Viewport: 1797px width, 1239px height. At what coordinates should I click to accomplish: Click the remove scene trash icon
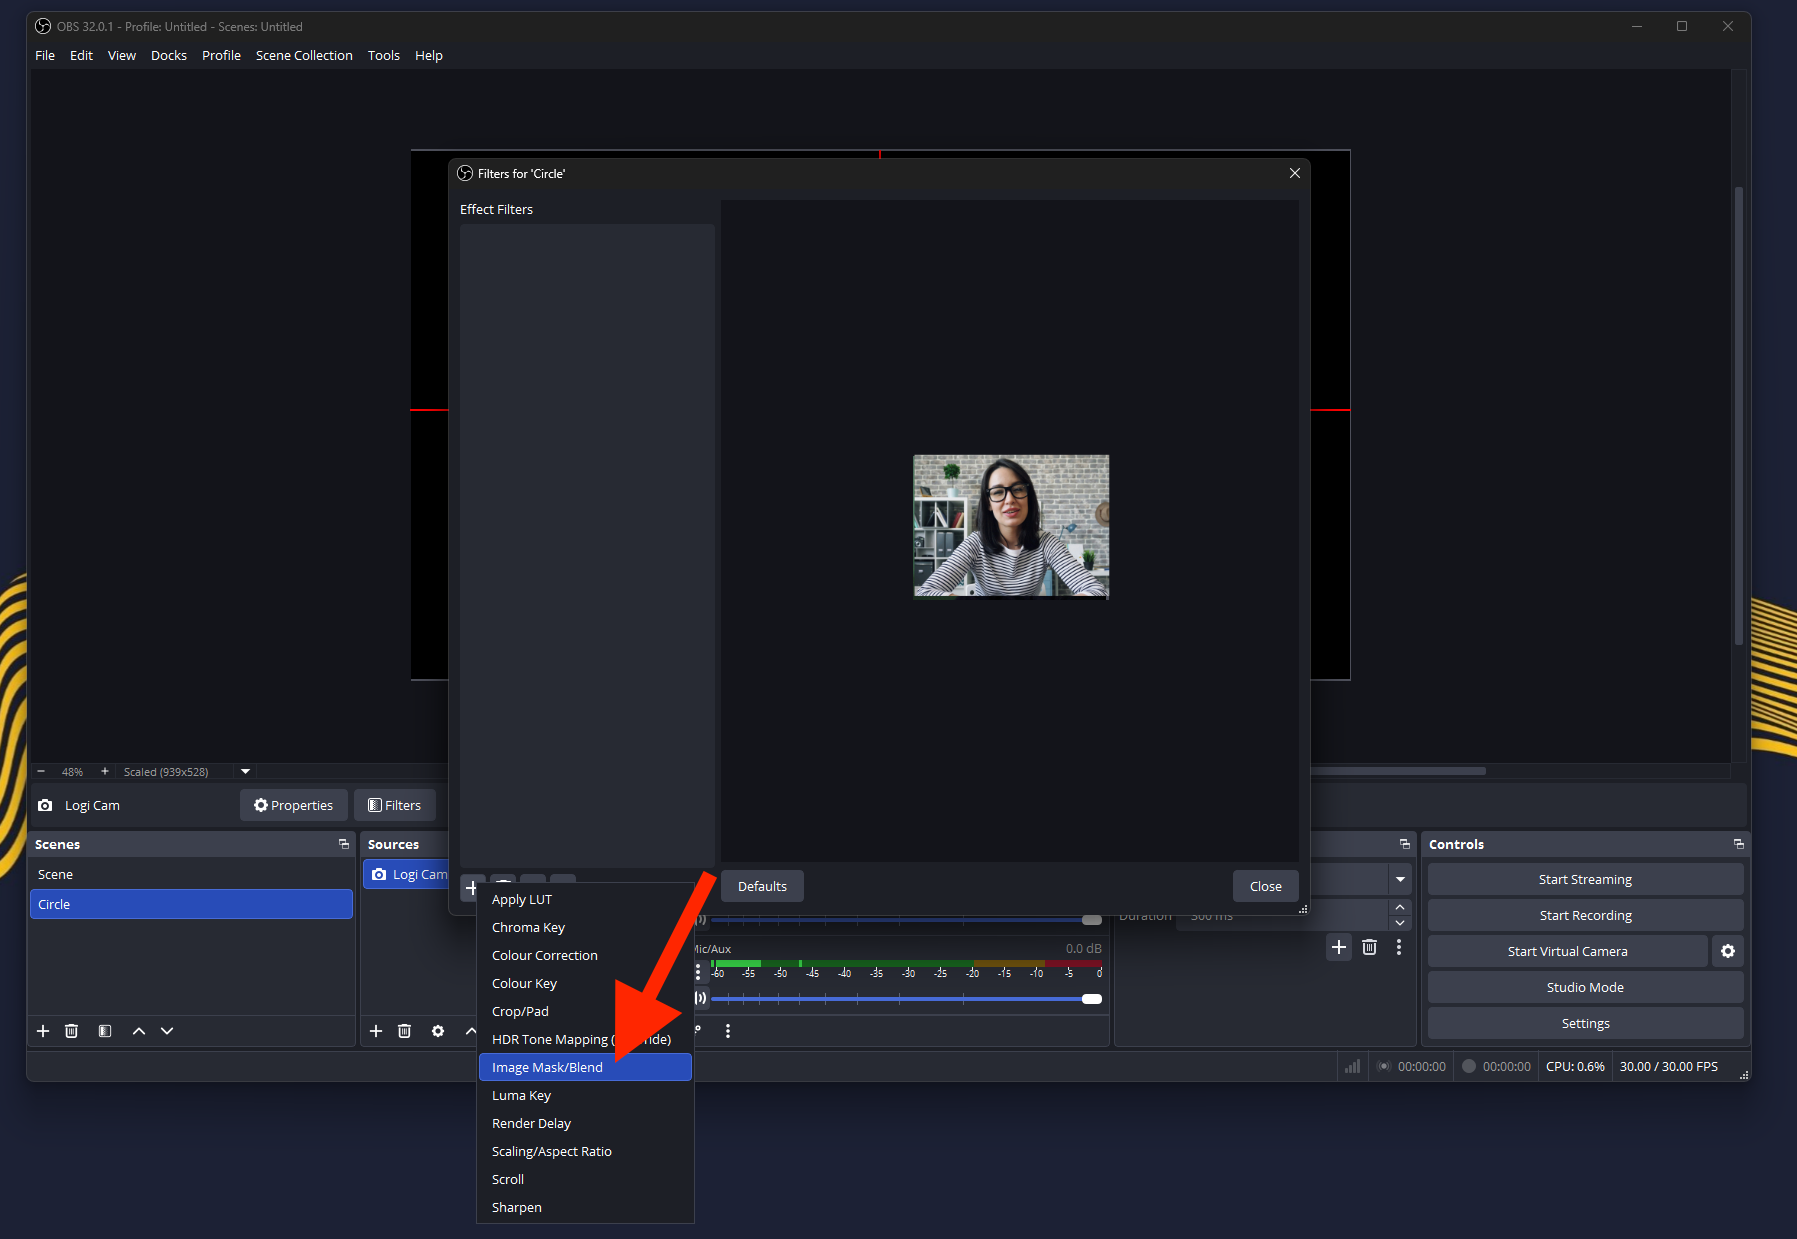coord(72,1031)
